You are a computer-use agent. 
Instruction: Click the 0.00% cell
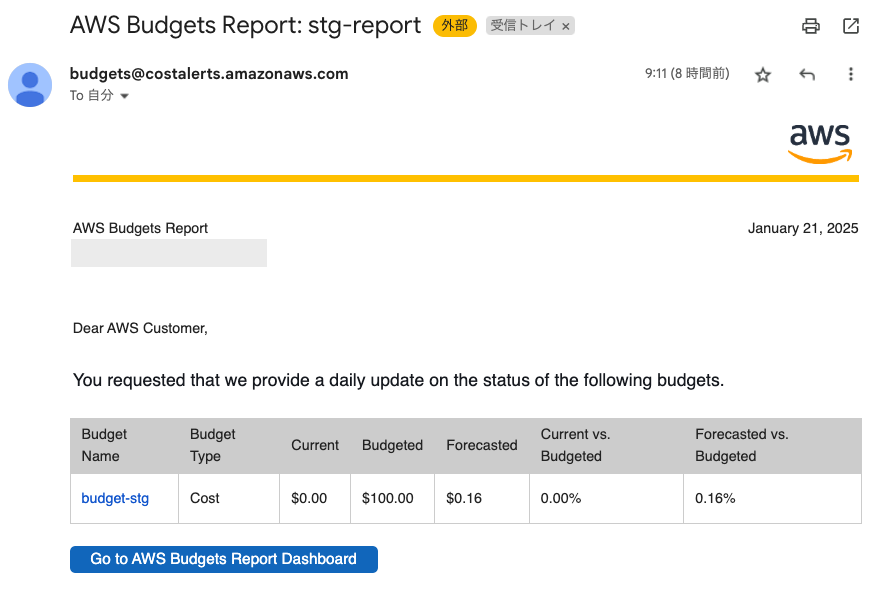tap(606, 498)
